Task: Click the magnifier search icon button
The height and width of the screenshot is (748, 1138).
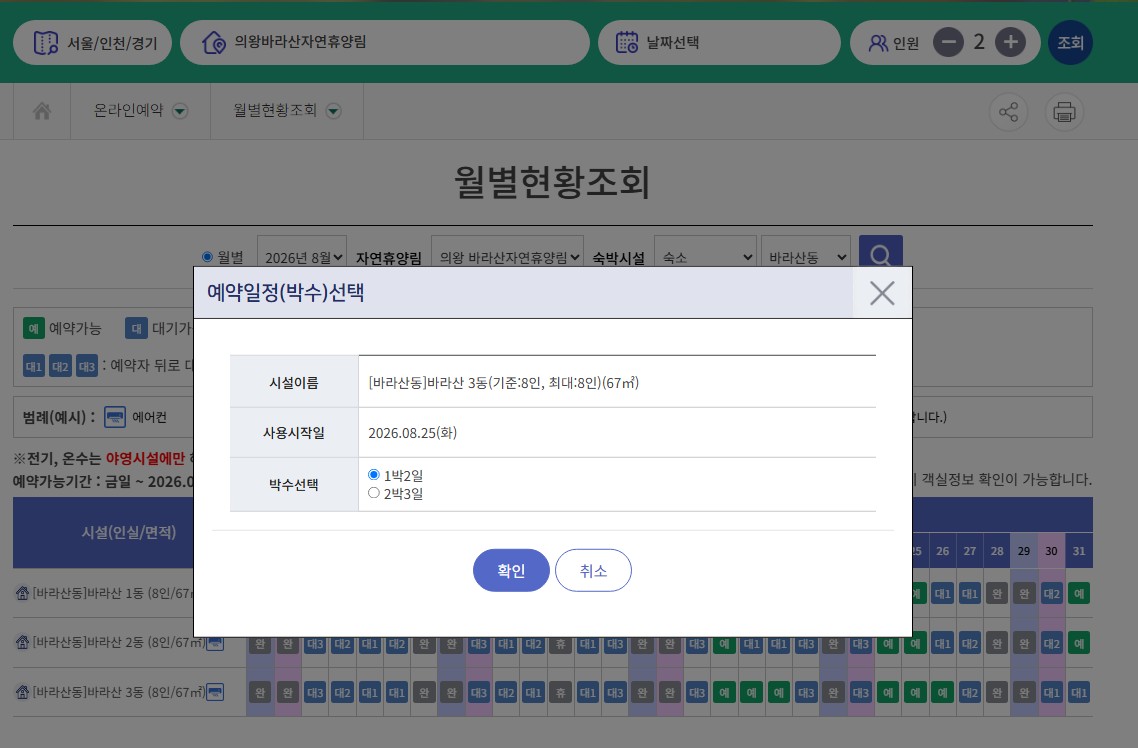Action: (880, 251)
